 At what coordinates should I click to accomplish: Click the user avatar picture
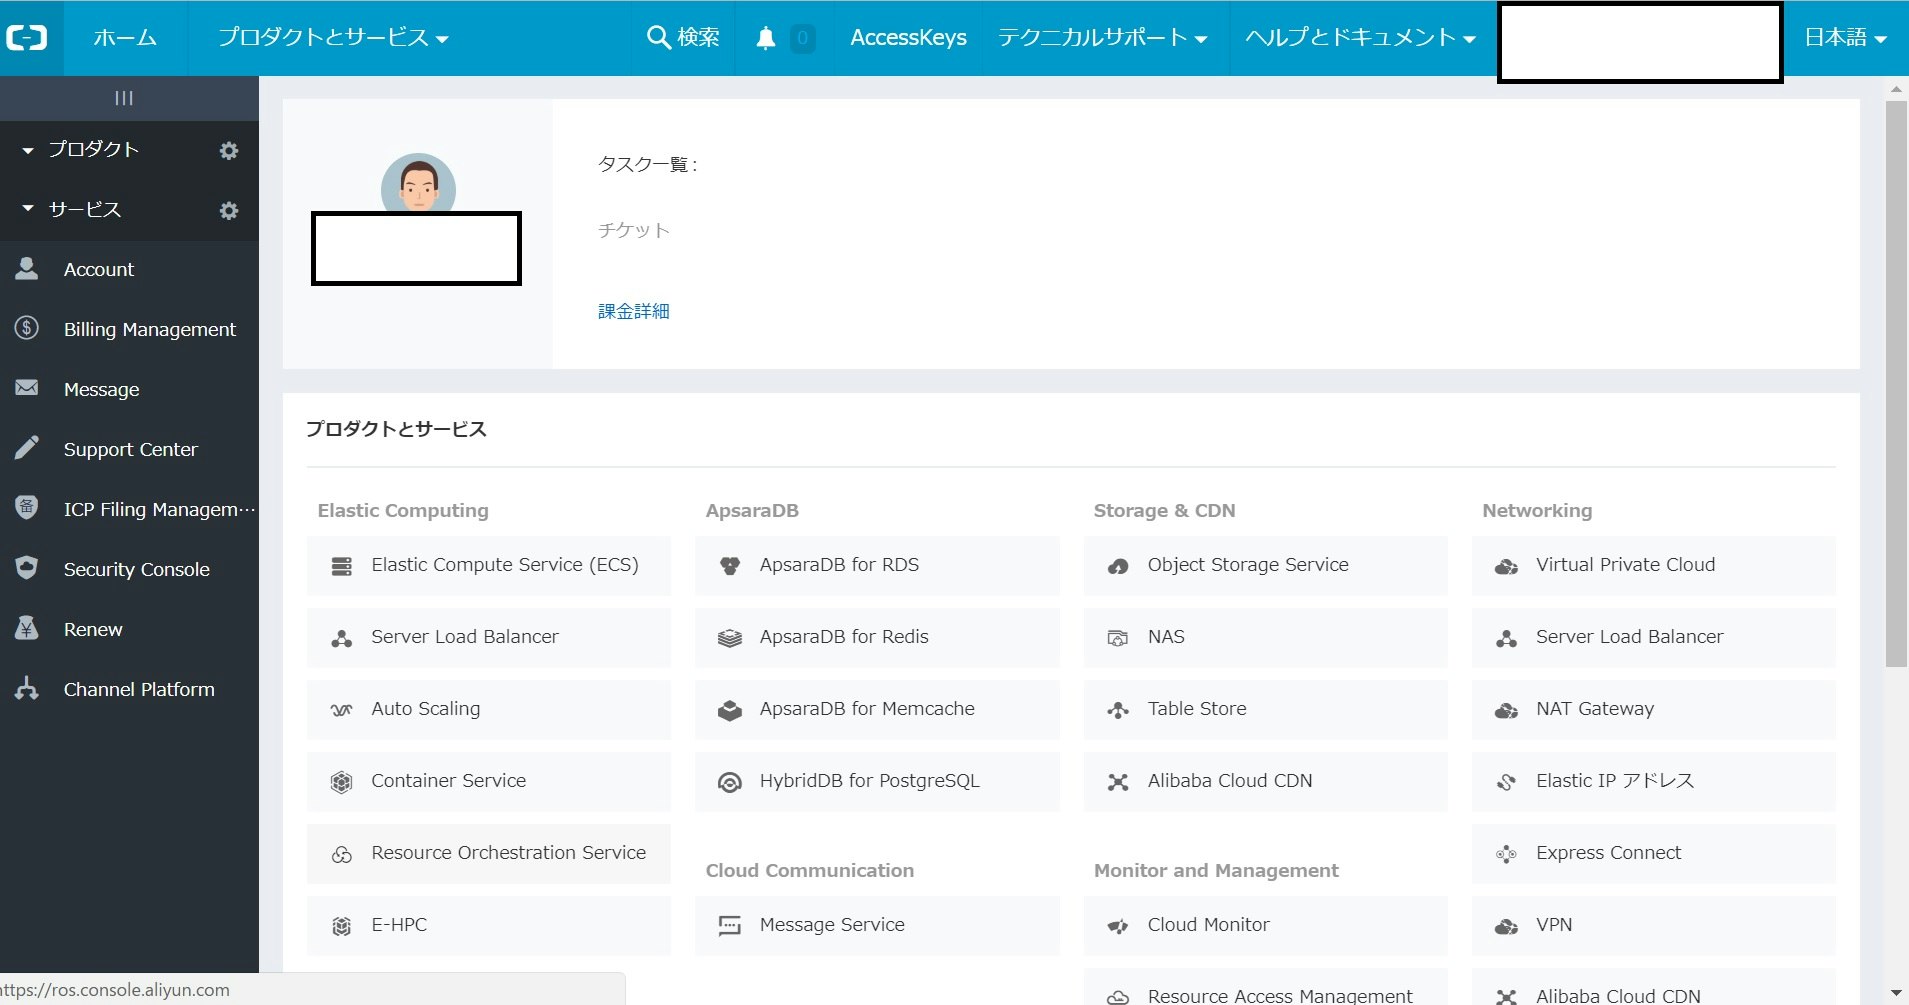click(x=418, y=183)
